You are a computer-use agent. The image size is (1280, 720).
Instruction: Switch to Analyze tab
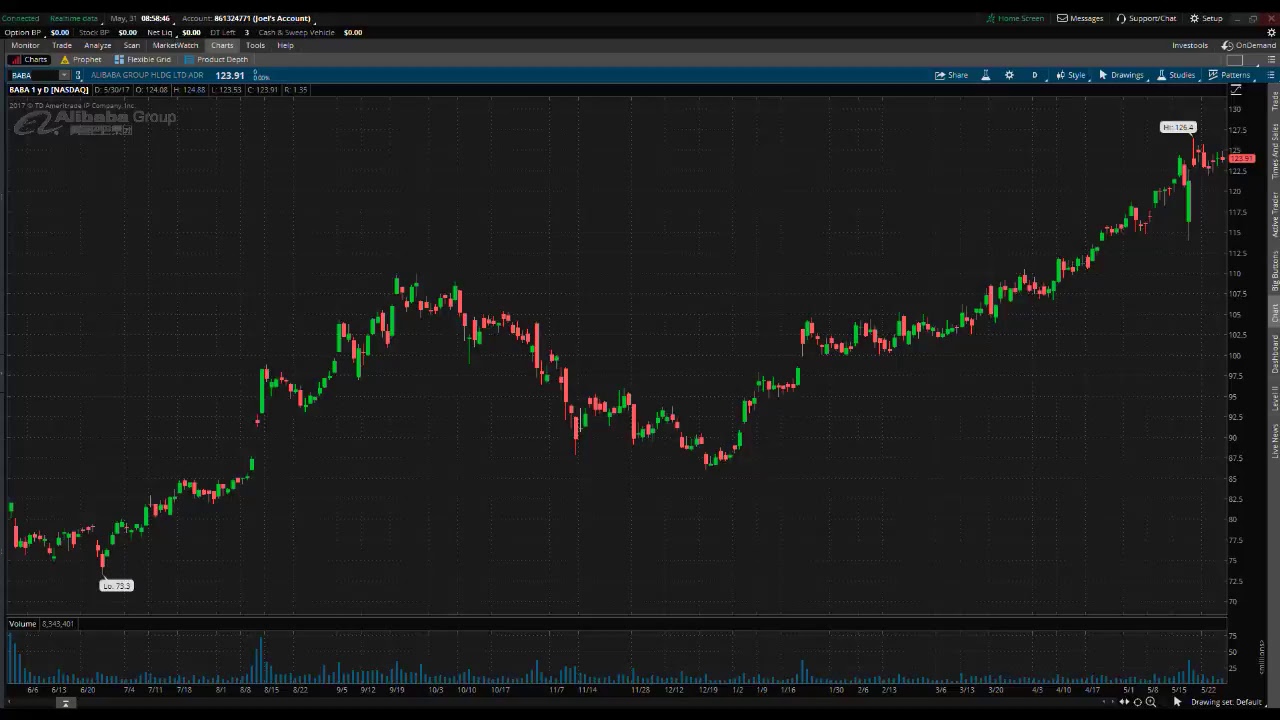pos(98,45)
